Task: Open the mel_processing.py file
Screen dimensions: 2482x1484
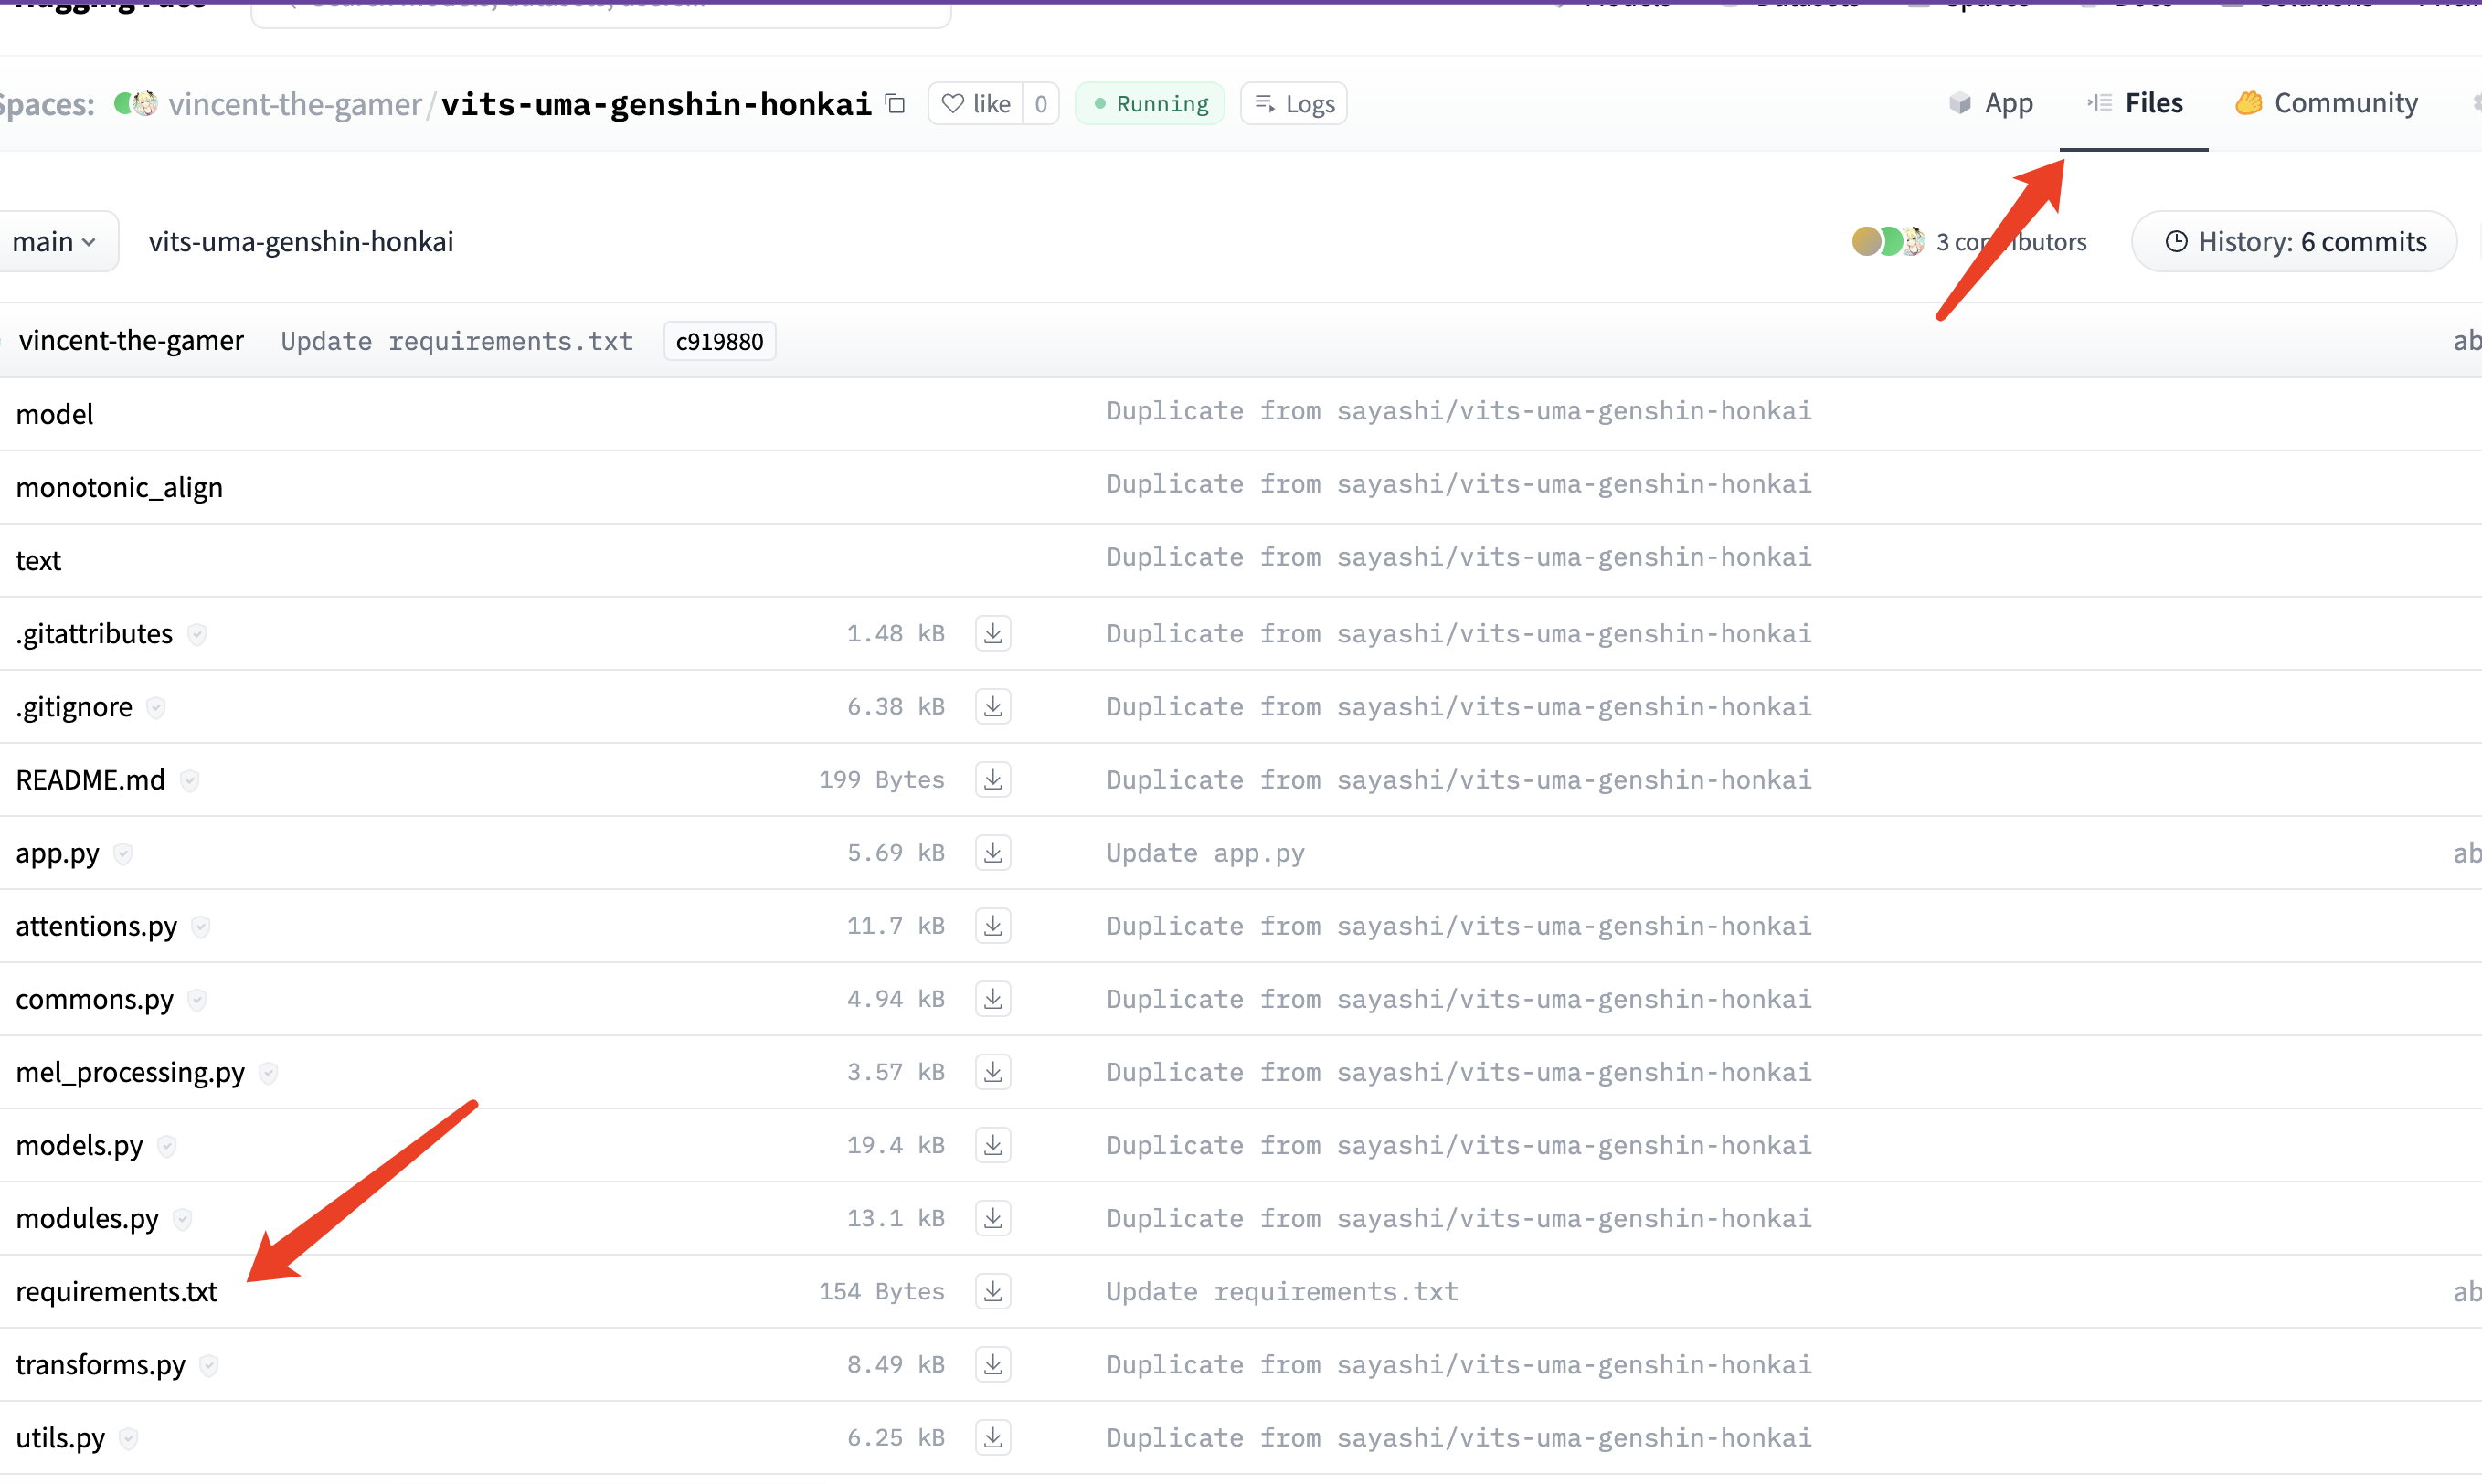Action: (130, 1071)
